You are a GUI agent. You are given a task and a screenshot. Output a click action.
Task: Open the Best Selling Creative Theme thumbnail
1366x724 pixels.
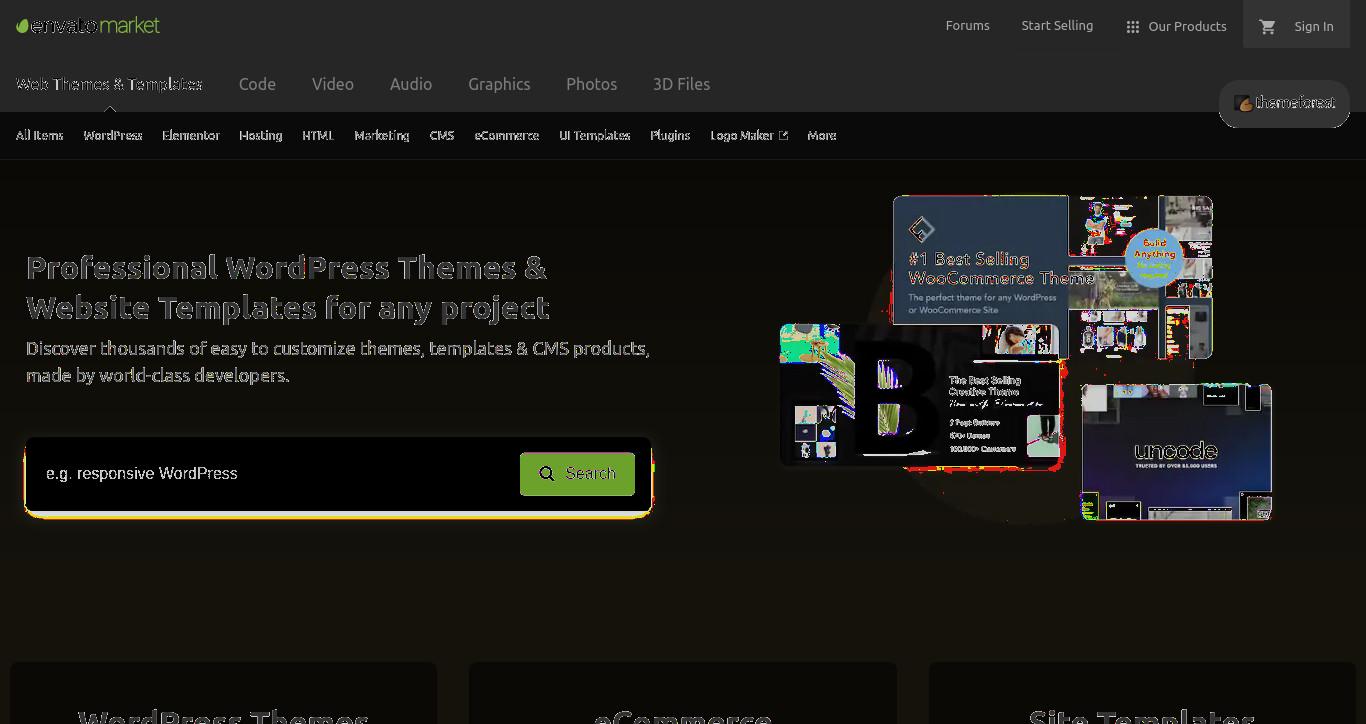[x=920, y=396]
